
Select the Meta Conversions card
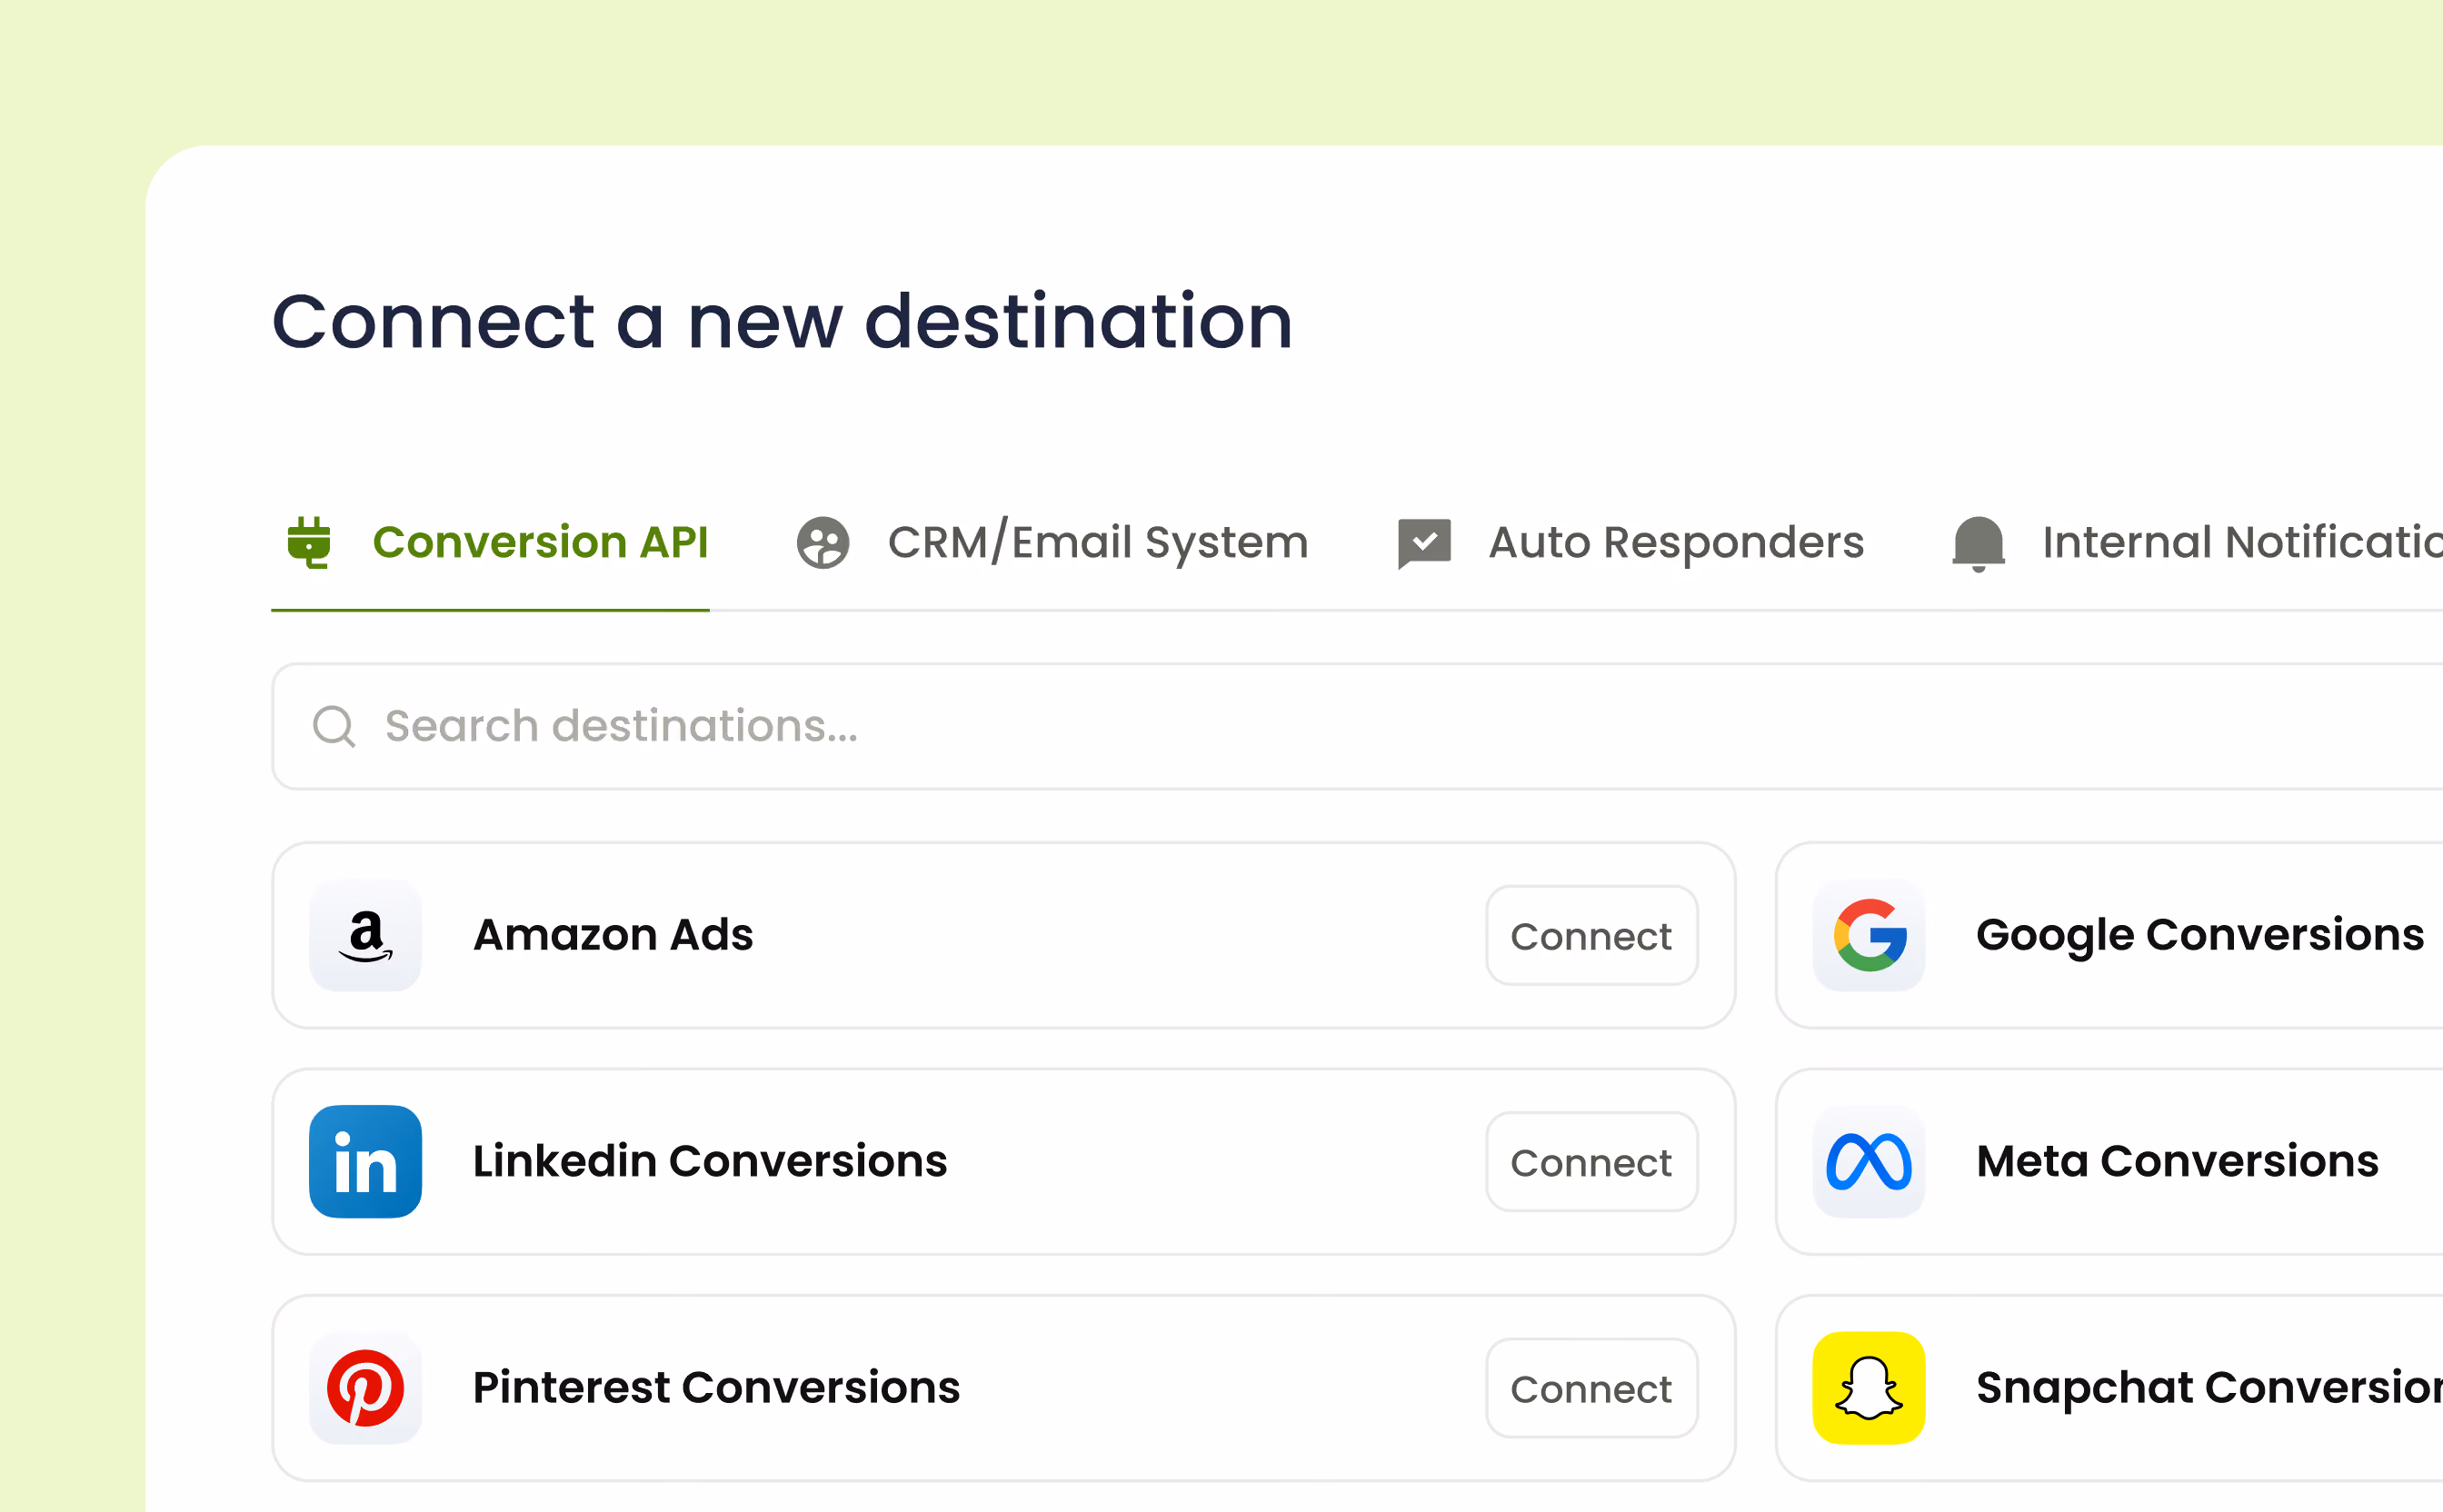pos(2109,1162)
